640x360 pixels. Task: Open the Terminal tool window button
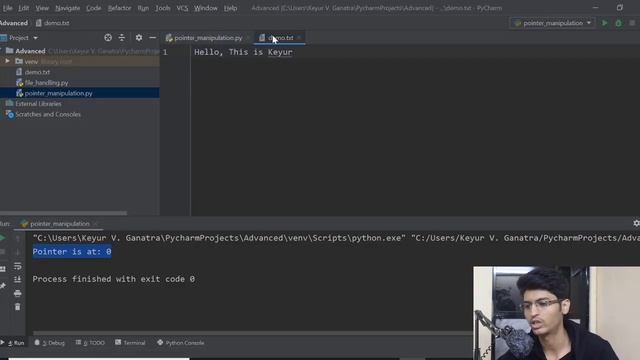coord(130,343)
